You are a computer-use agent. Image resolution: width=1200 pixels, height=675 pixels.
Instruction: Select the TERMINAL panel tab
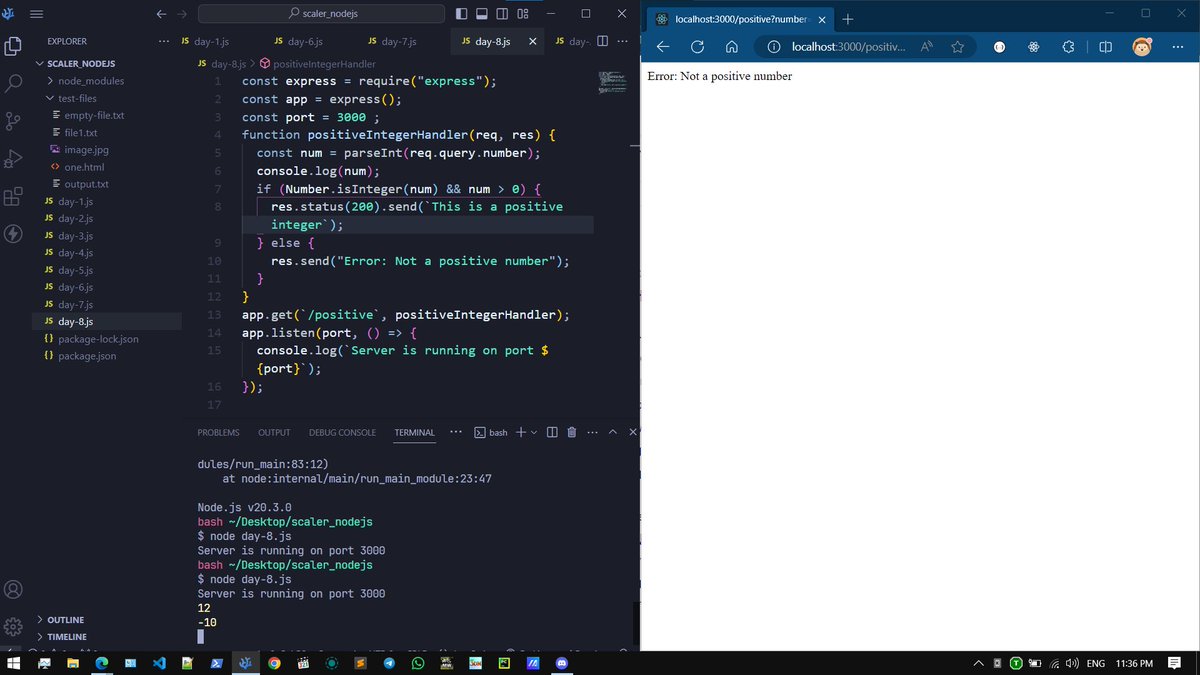414,432
